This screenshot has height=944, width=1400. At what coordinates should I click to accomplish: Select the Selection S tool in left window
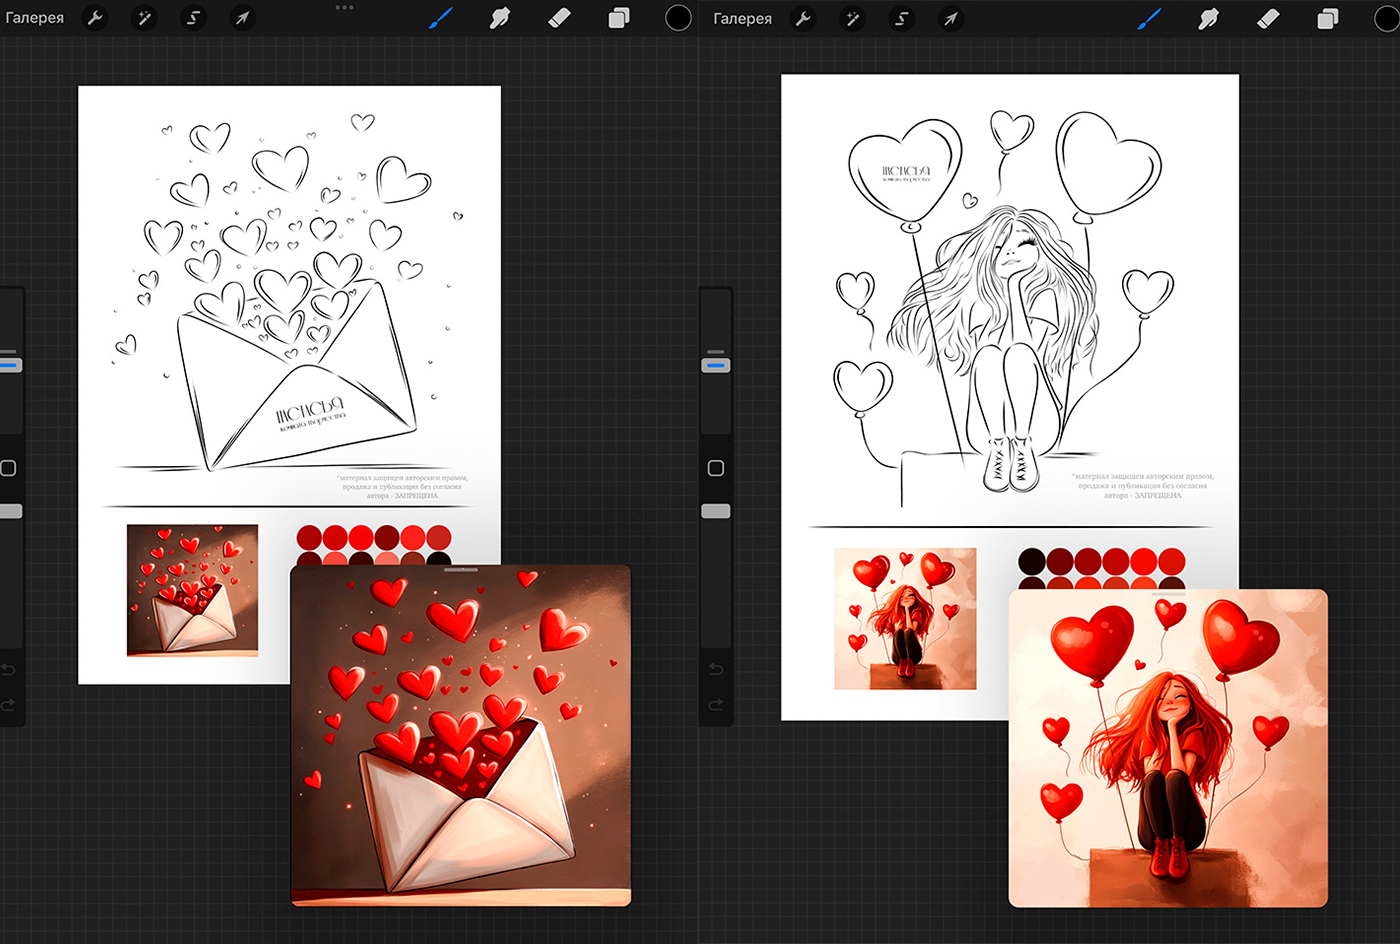click(x=193, y=18)
